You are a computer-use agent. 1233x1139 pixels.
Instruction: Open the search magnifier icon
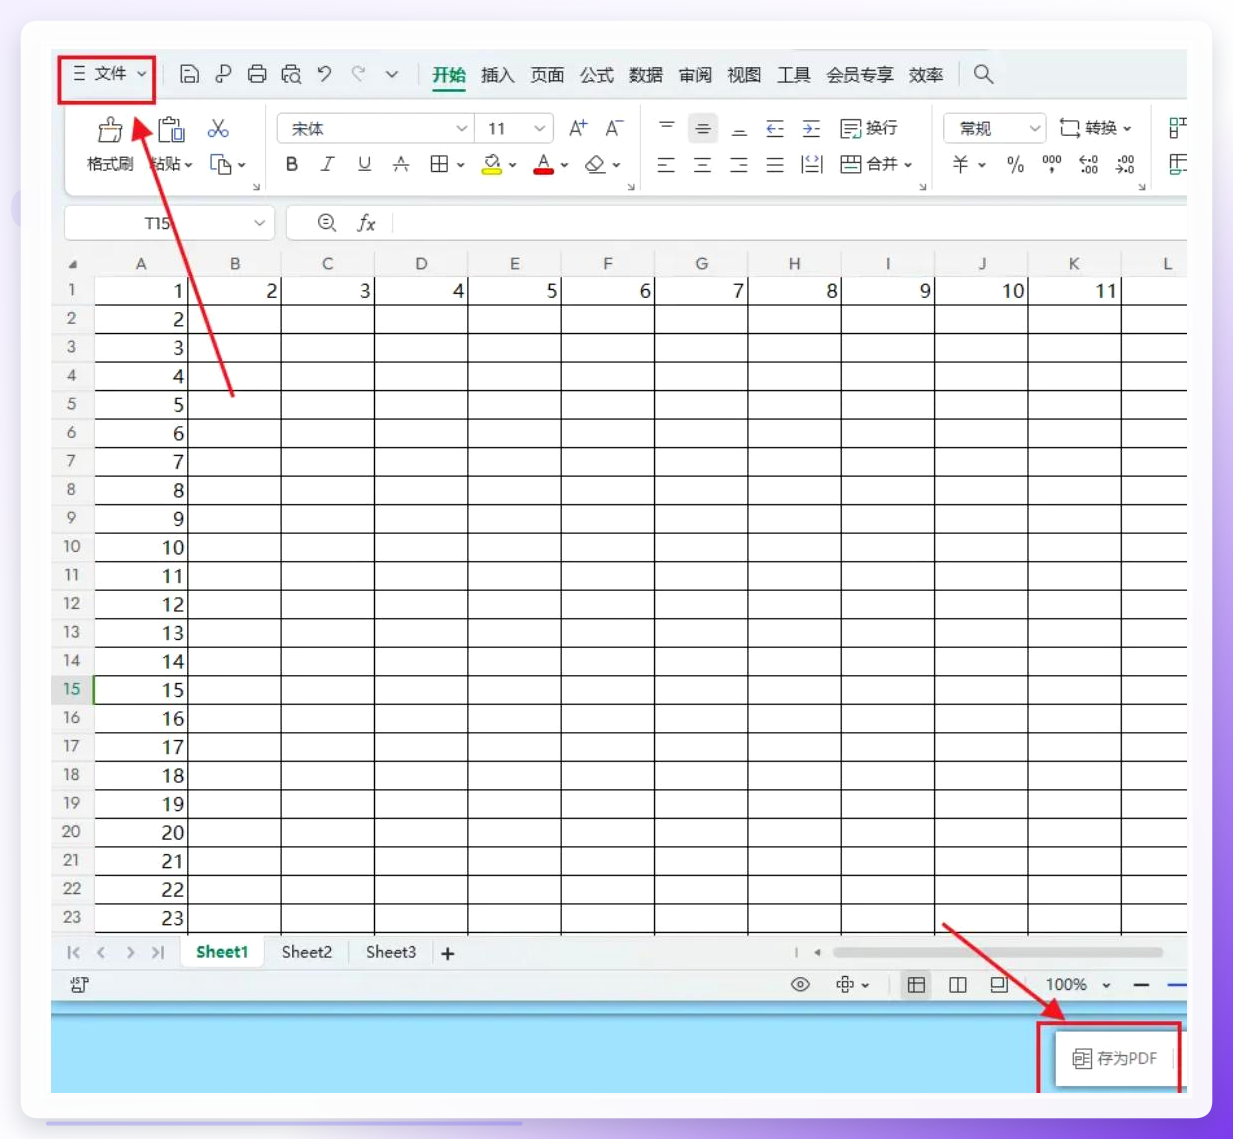(x=983, y=74)
